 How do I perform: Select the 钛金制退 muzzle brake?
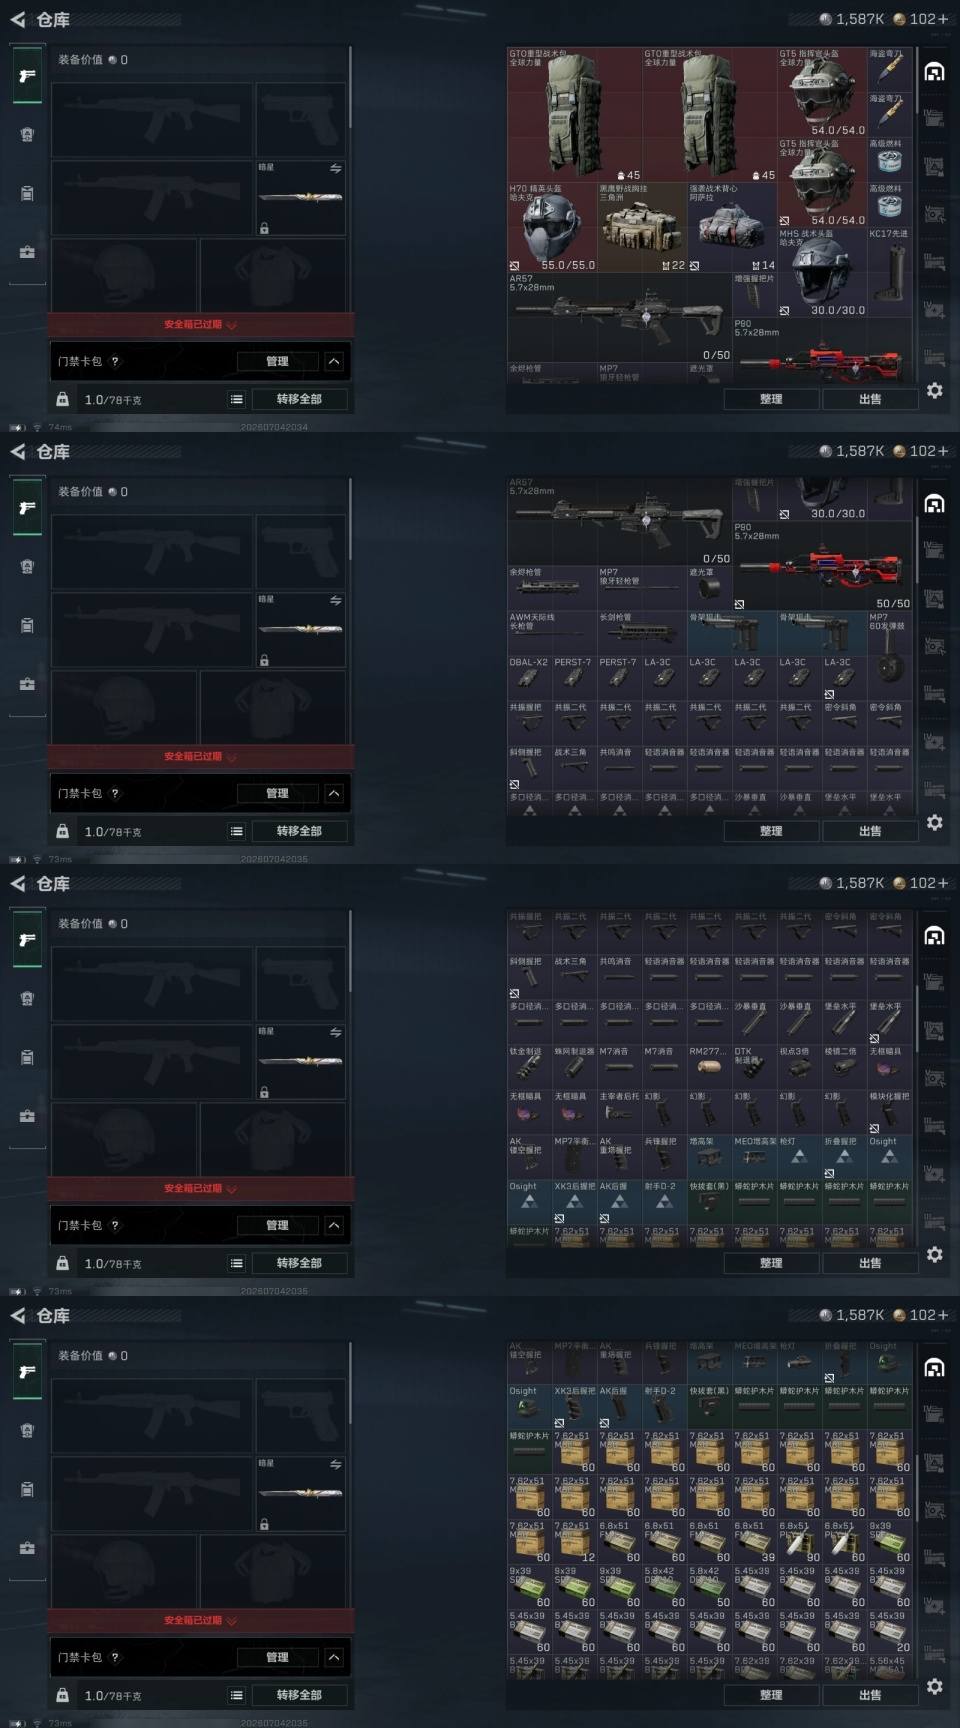click(x=529, y=1067)
